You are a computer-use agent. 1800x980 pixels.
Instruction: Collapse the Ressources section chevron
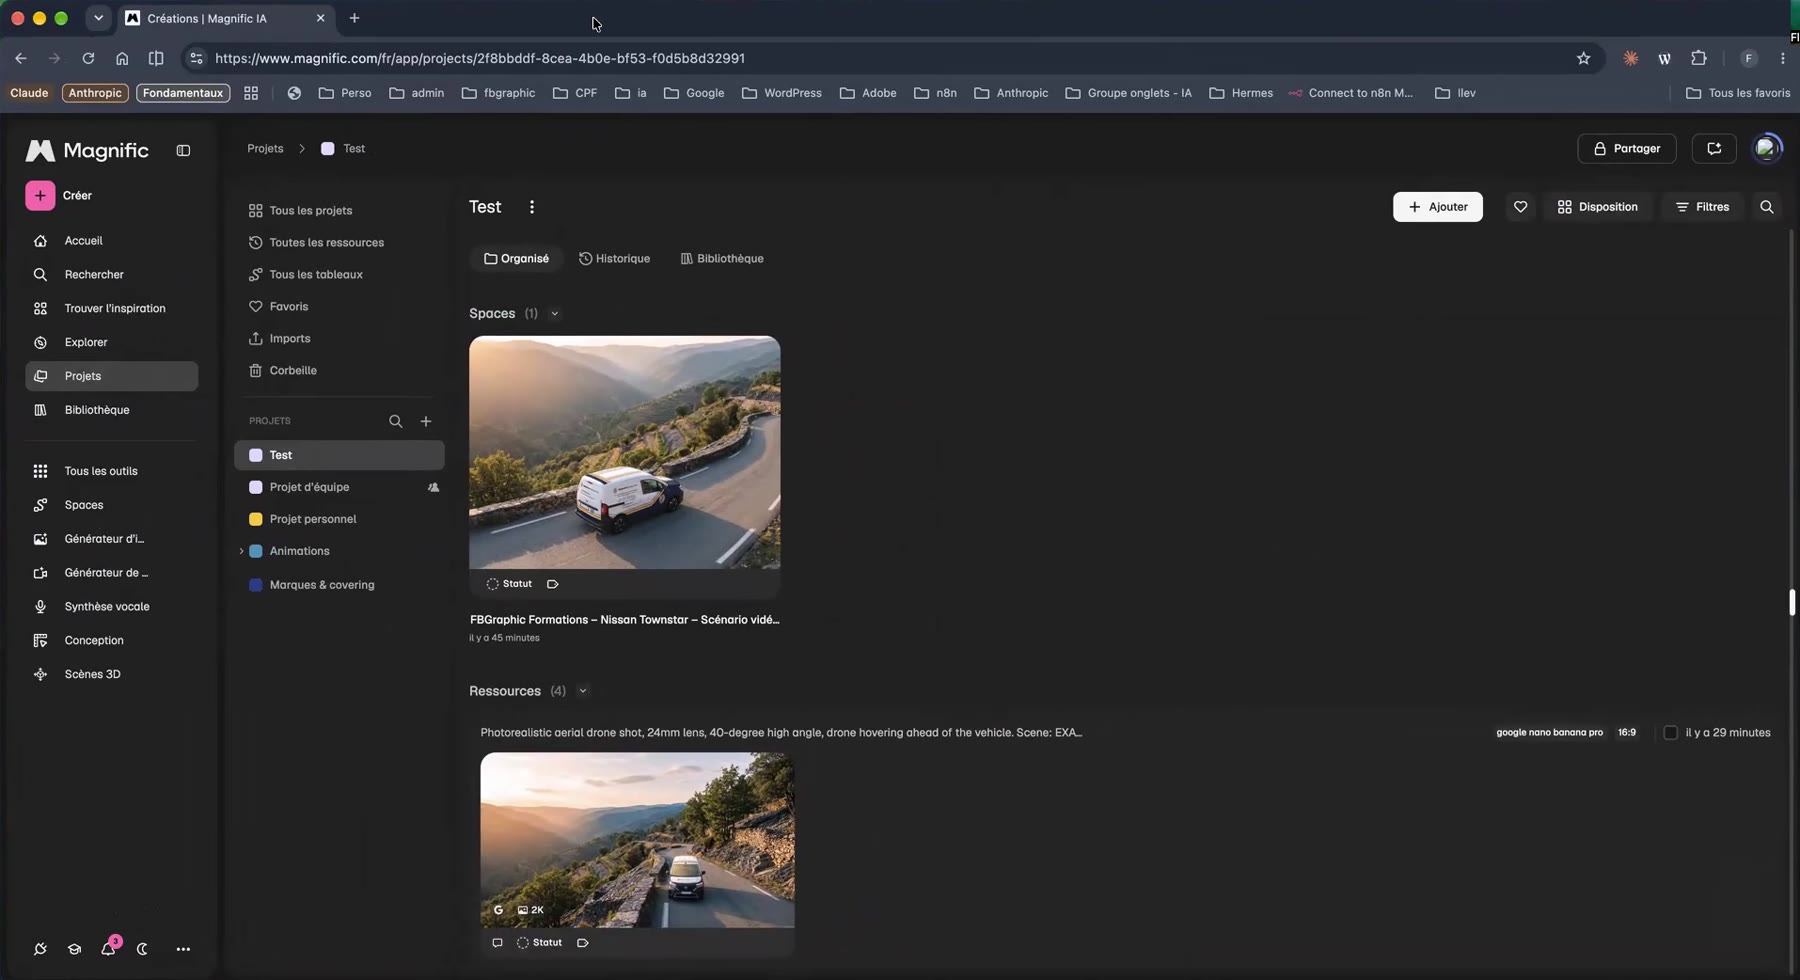click(x=583, y=691)
